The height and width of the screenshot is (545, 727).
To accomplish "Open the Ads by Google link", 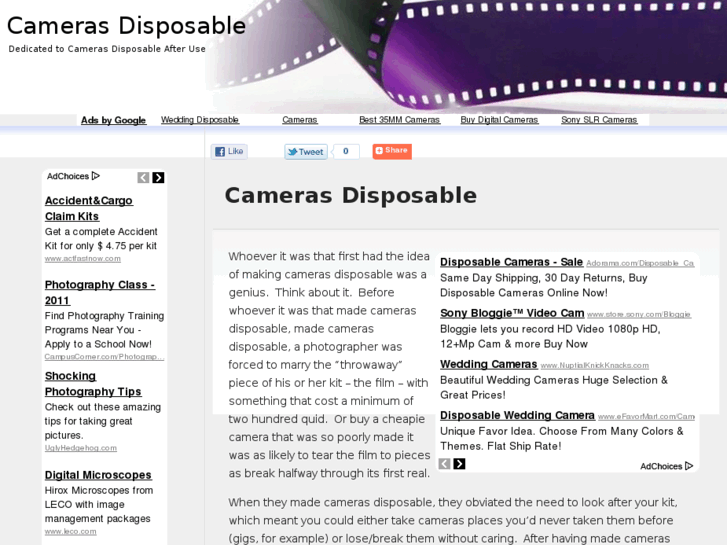I will click(114, 120).
